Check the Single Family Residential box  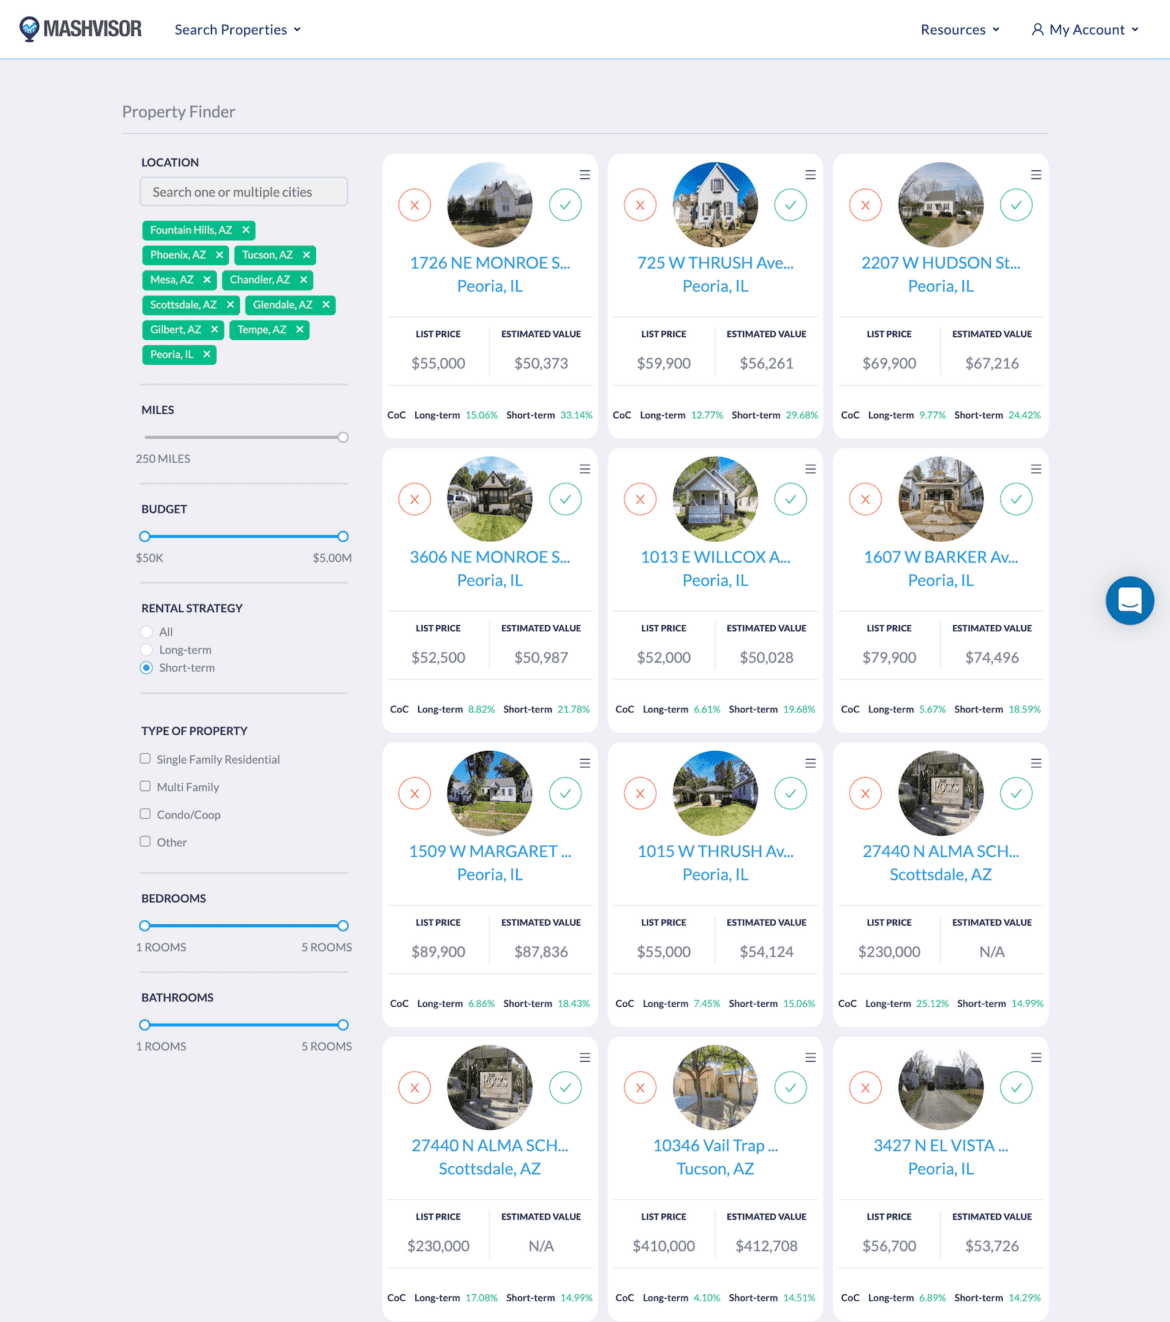click(x=146, y=759)
